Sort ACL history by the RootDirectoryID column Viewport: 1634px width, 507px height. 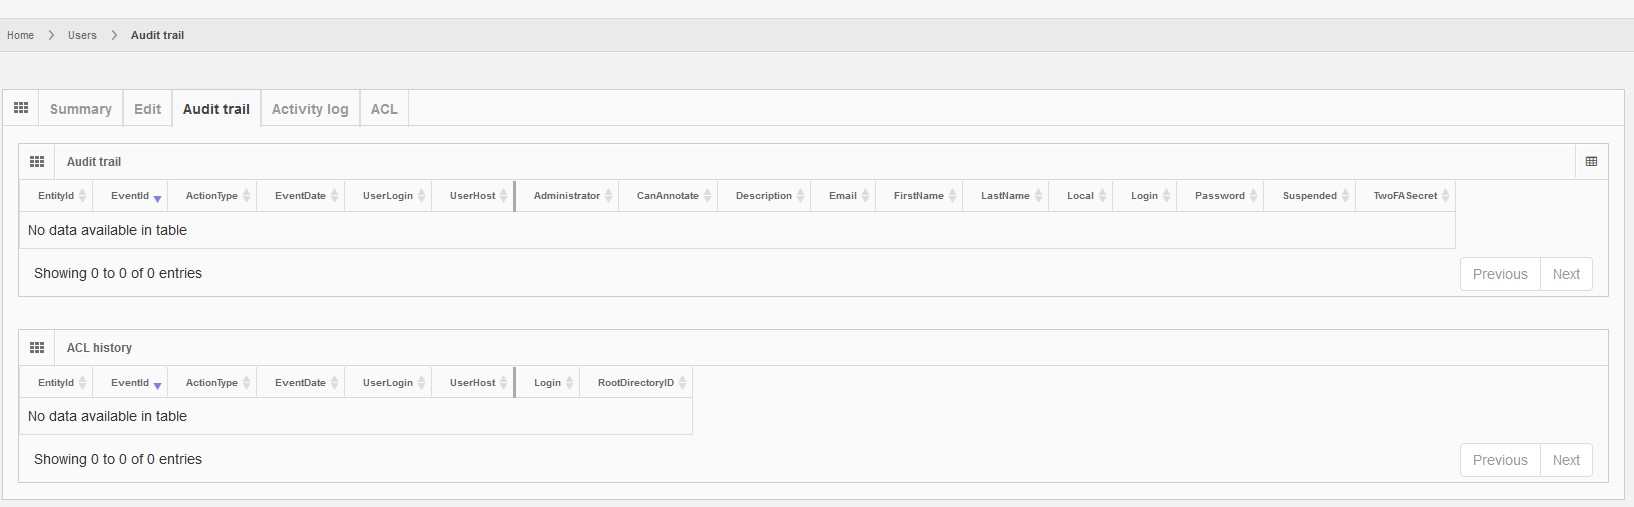coord(636,383)
